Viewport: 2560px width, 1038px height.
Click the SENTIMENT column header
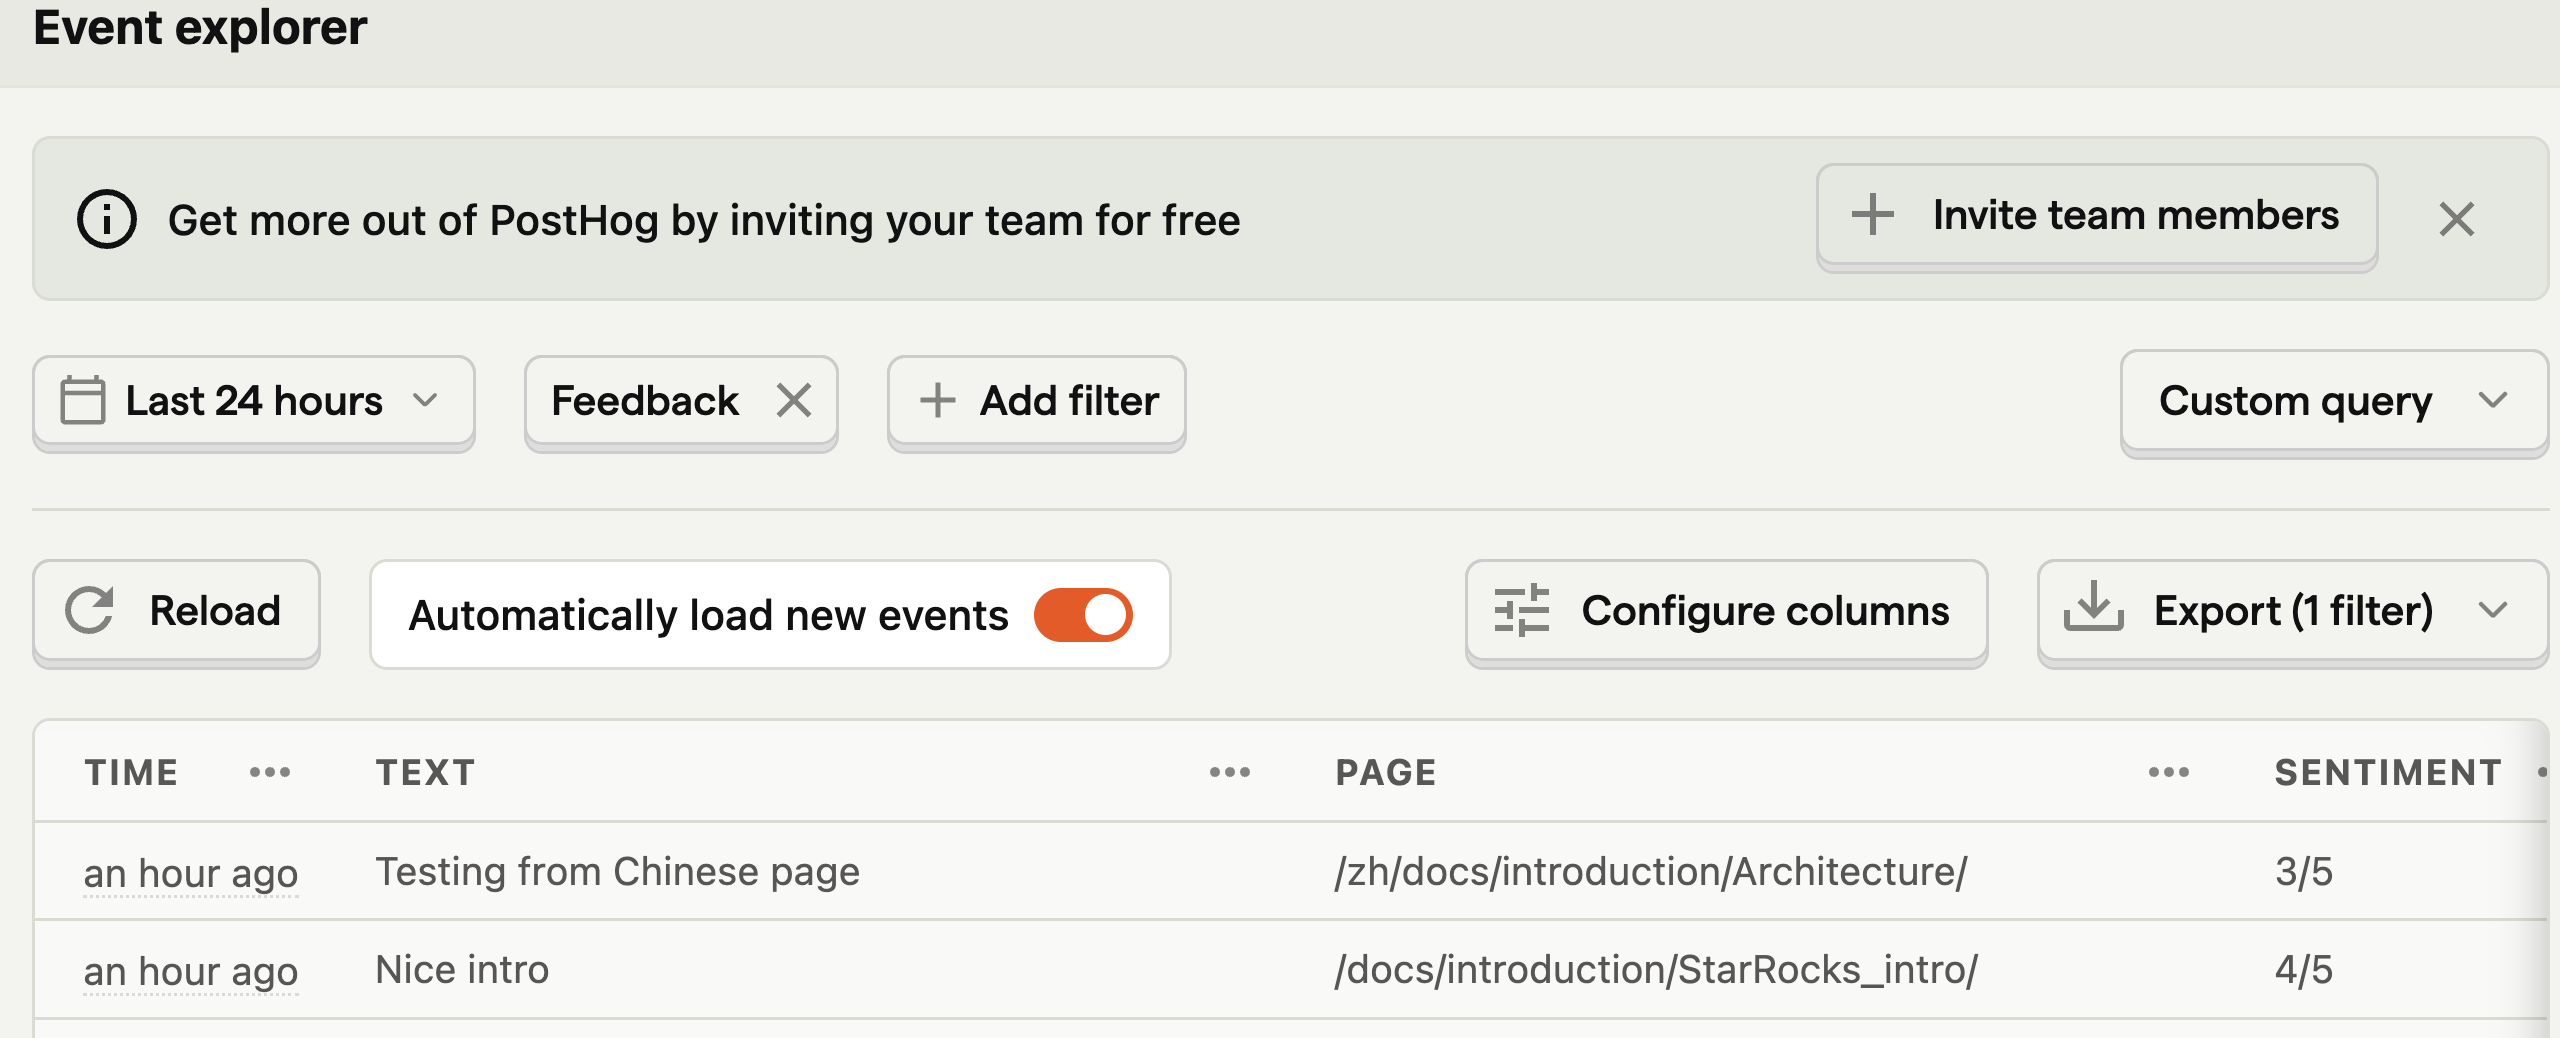point(2388,772)
